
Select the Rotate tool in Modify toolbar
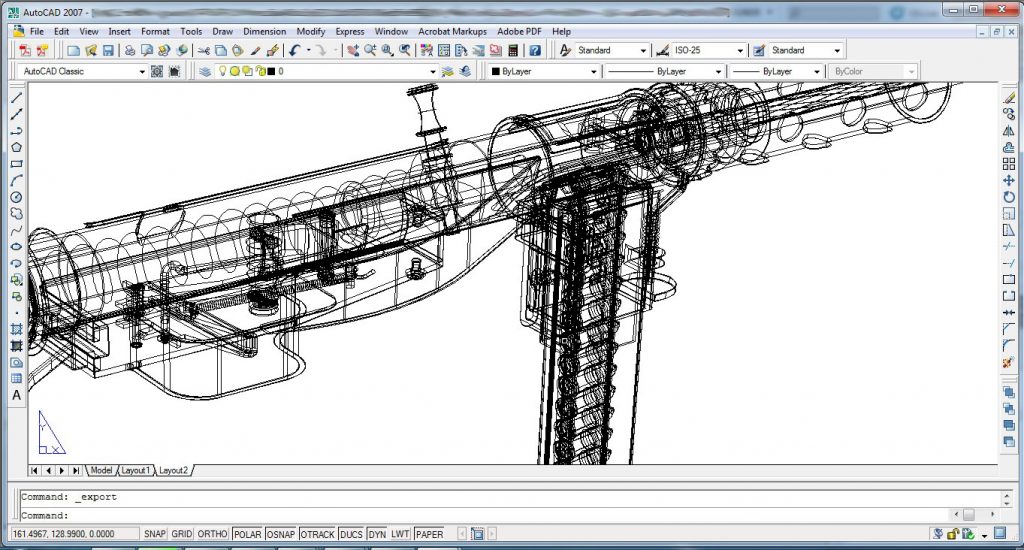click(1009, 197)
